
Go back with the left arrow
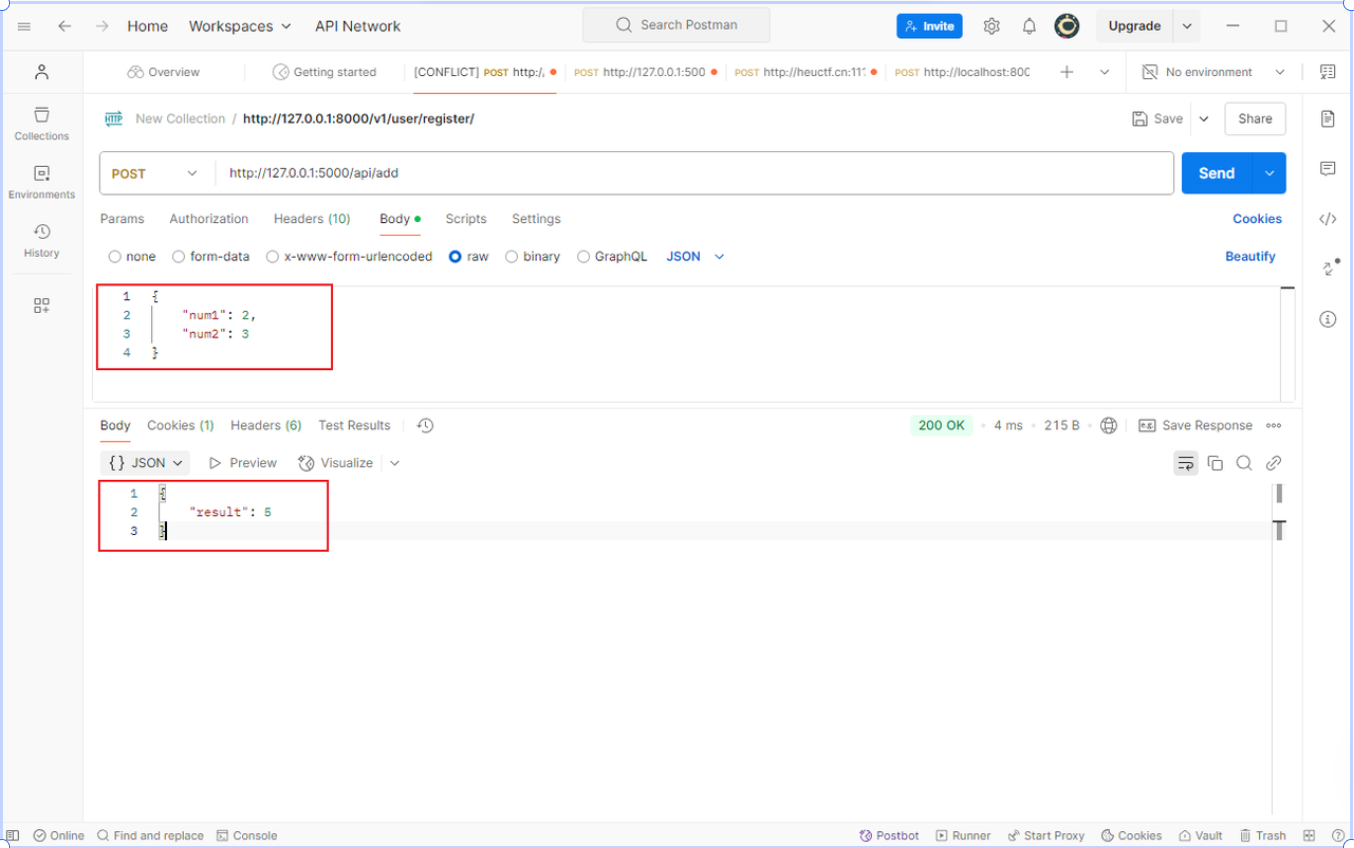coord(65,26)
